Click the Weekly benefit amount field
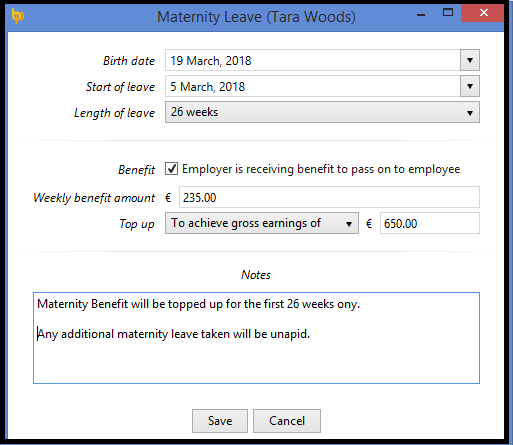 [329, 197]
